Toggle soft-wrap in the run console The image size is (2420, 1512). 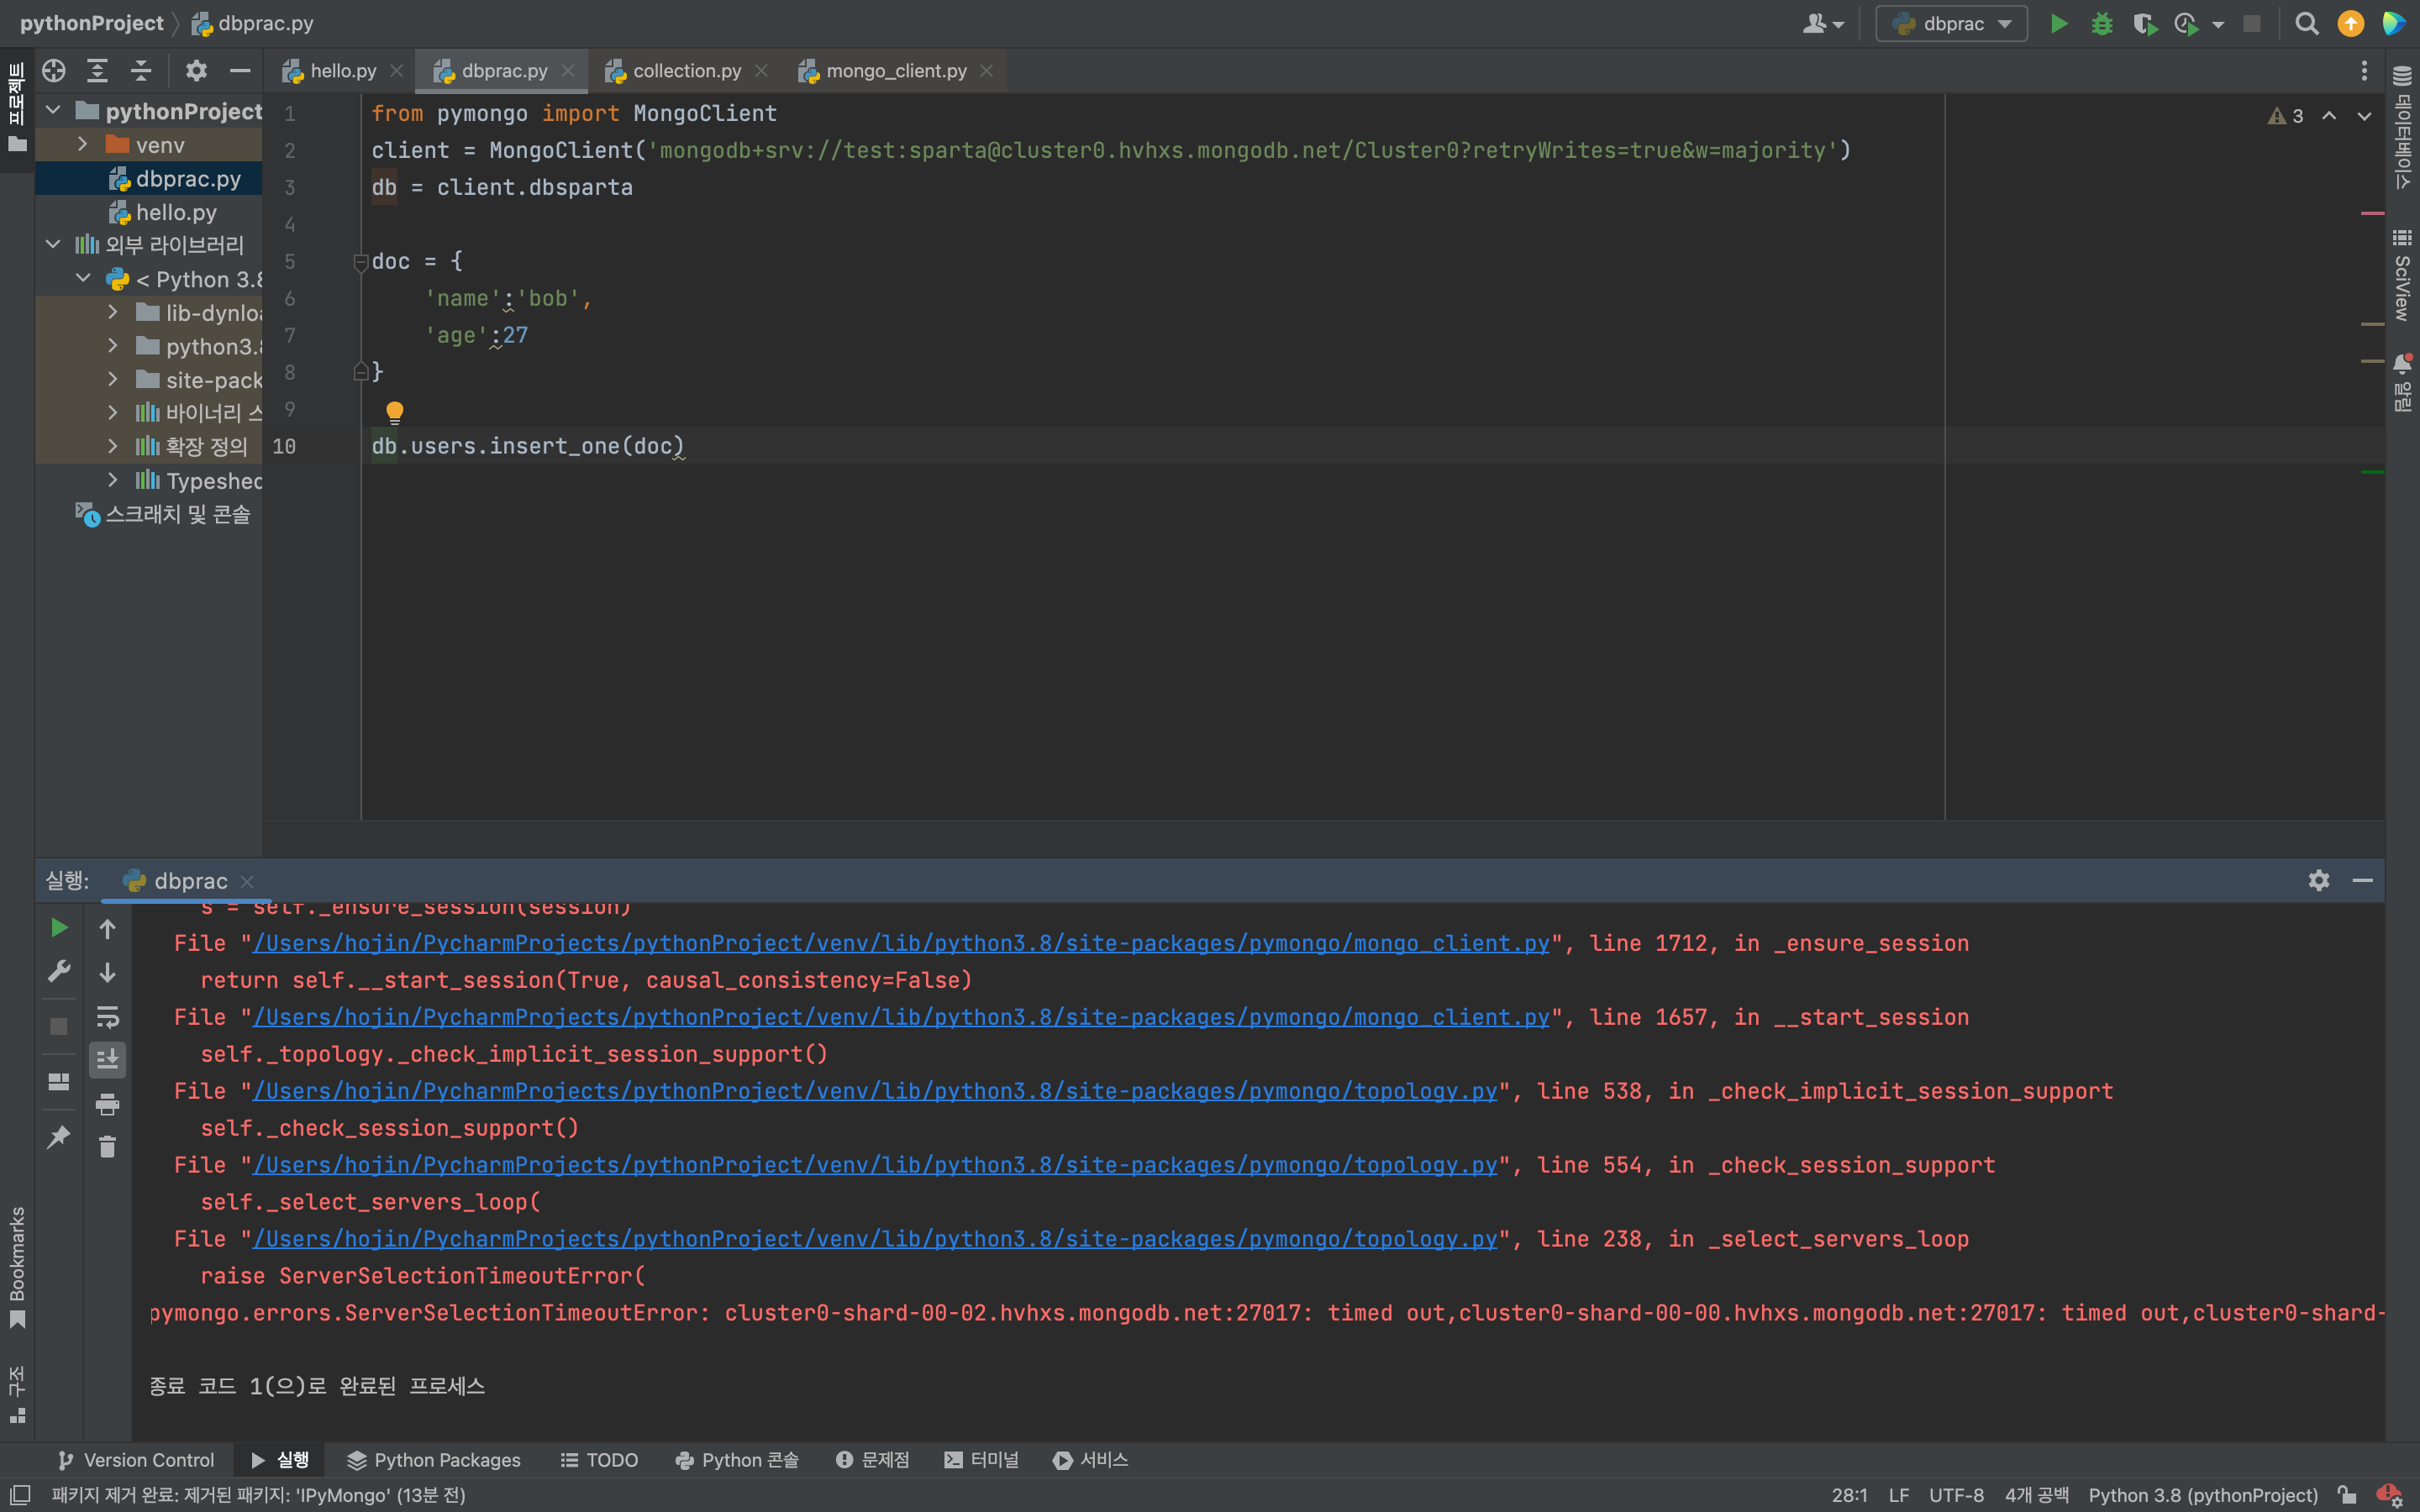tap(107, 1017)
